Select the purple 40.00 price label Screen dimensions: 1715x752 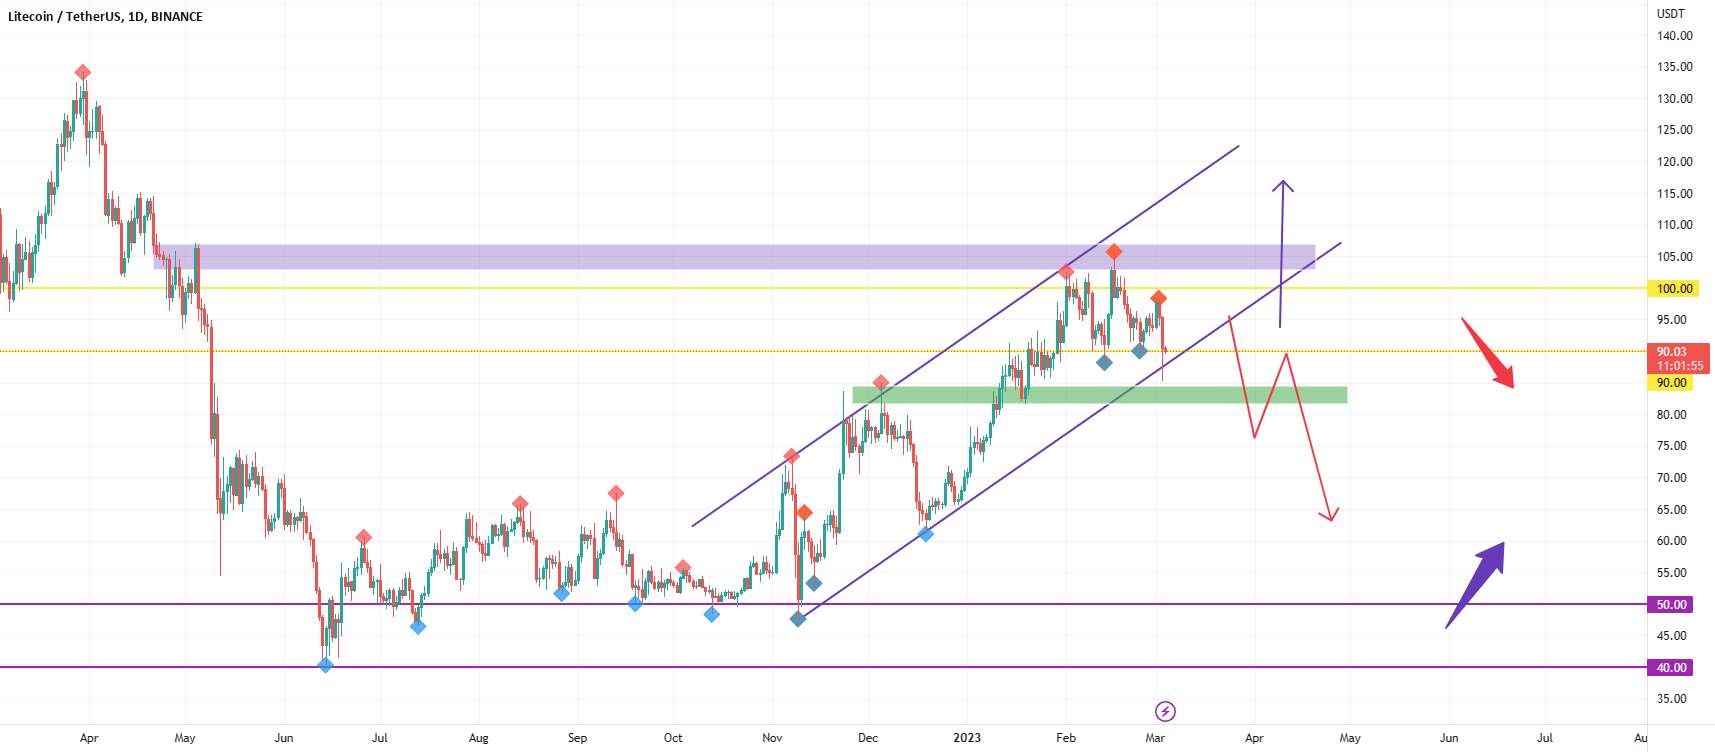pyautogui.click(x=1671, y=668)
